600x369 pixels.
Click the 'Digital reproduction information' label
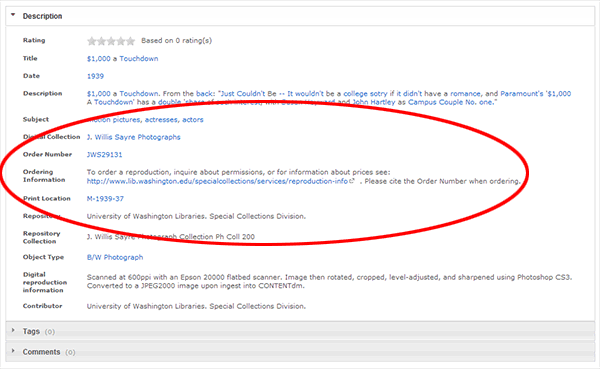[x=45, y=282]
